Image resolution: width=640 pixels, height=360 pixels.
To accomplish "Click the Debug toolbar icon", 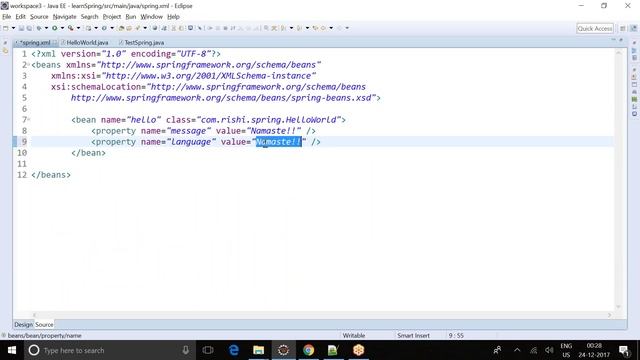I will (x=39, y=28).
